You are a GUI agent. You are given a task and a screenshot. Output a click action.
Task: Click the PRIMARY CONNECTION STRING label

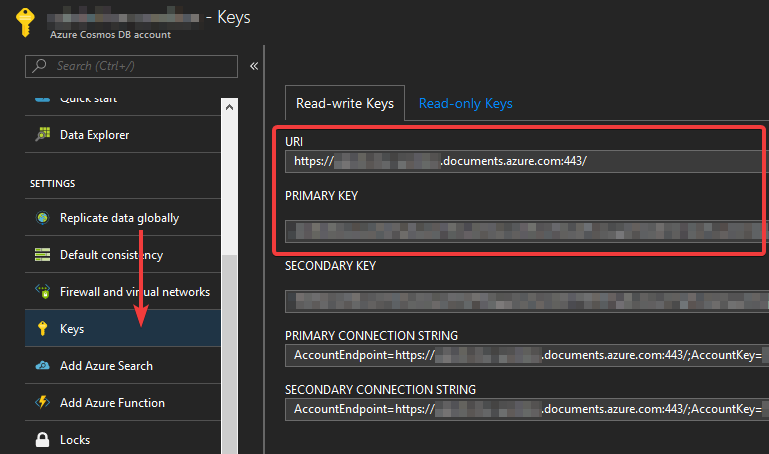click(x=371, y=336)
